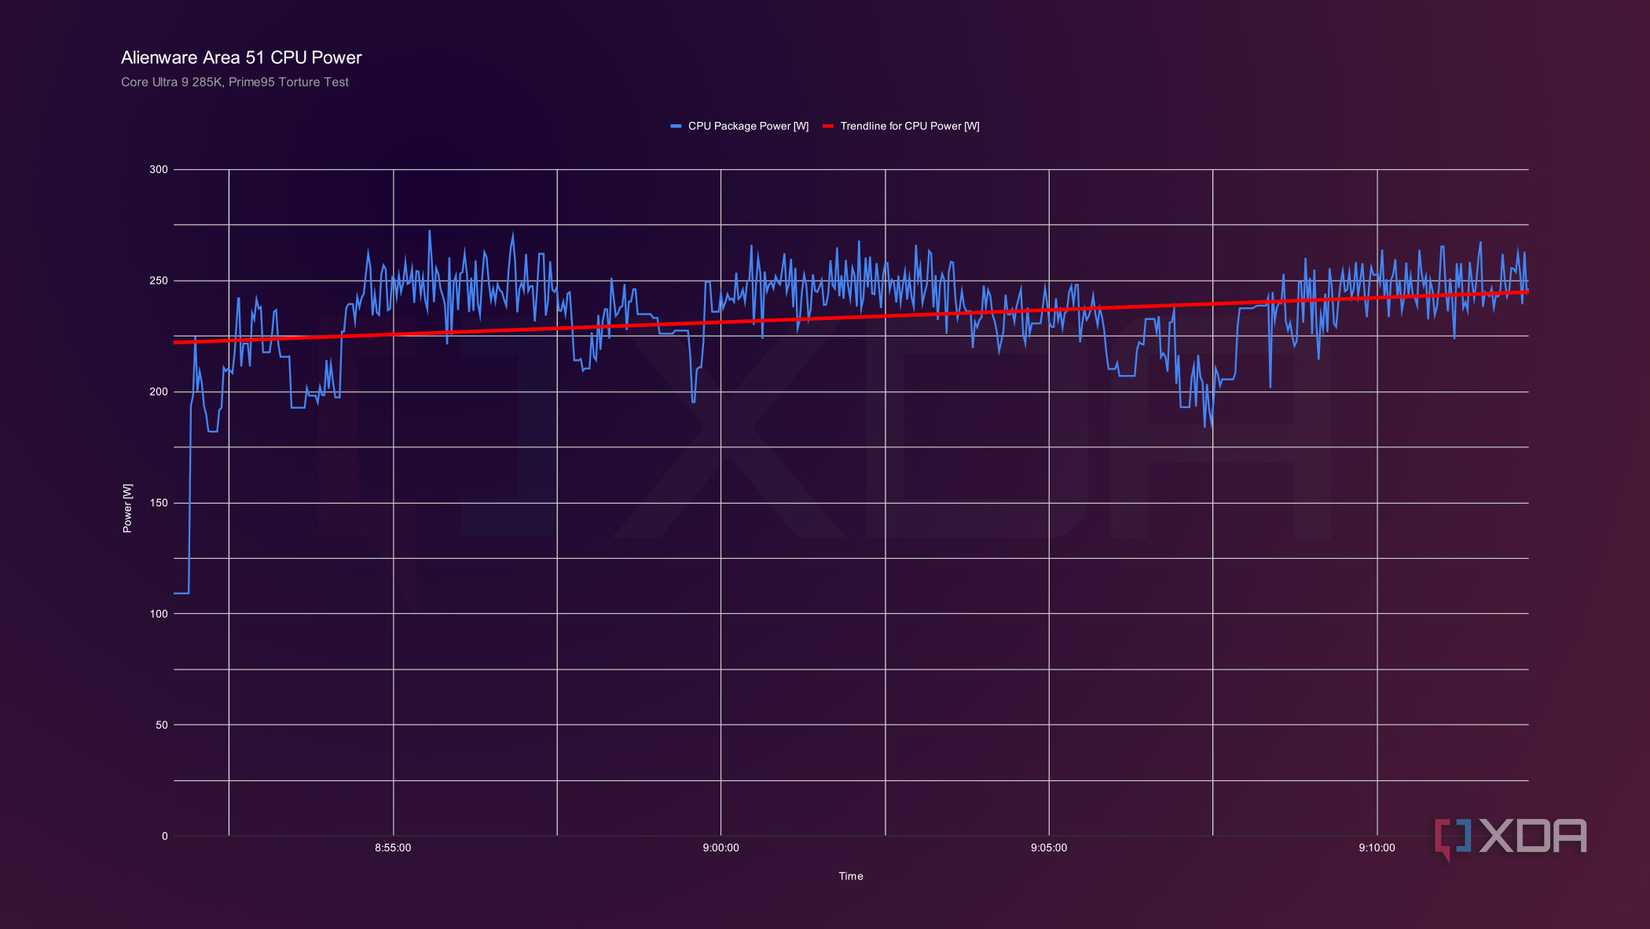The image size is (1650, 929).
Task: Click the red legend swatch for the trendline
Action: pos(828,126)
